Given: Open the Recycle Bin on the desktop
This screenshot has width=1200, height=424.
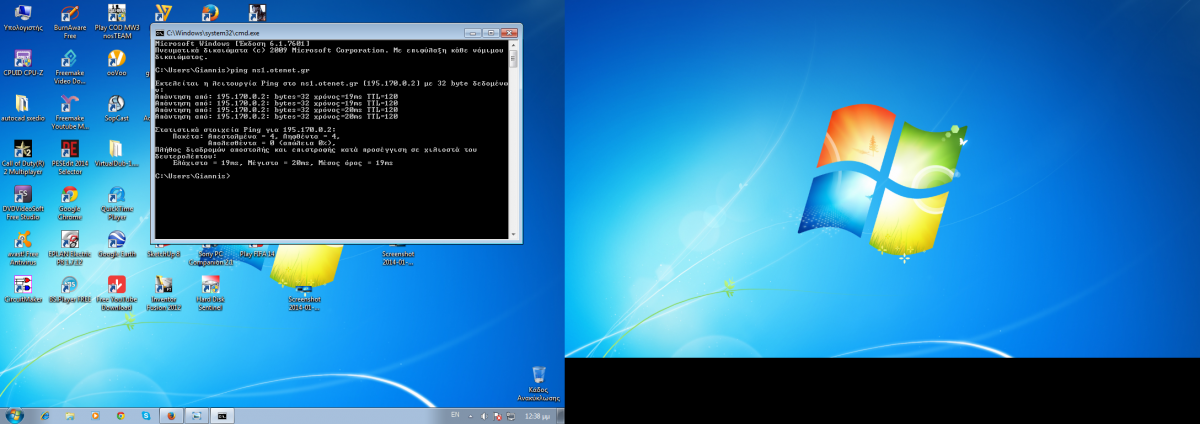Looking at the screenshot, I should click(538, 376).
